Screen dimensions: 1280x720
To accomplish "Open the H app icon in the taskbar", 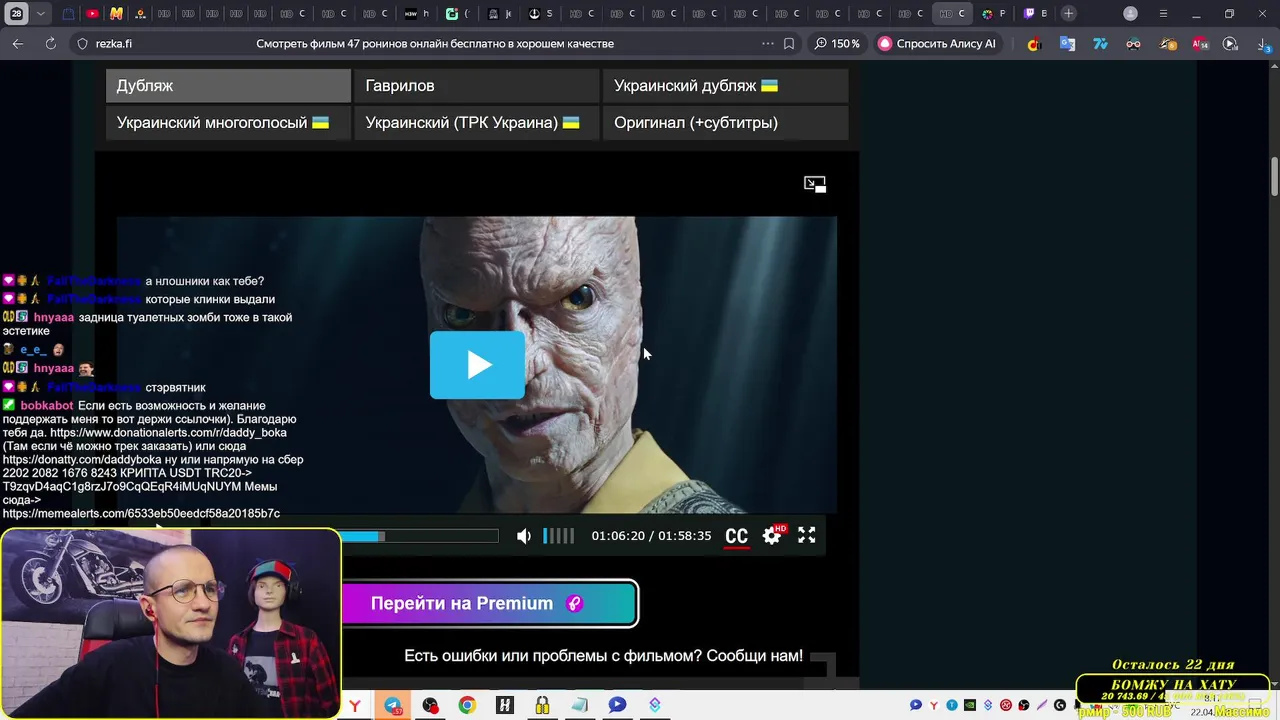I will (x=505, y=705).
